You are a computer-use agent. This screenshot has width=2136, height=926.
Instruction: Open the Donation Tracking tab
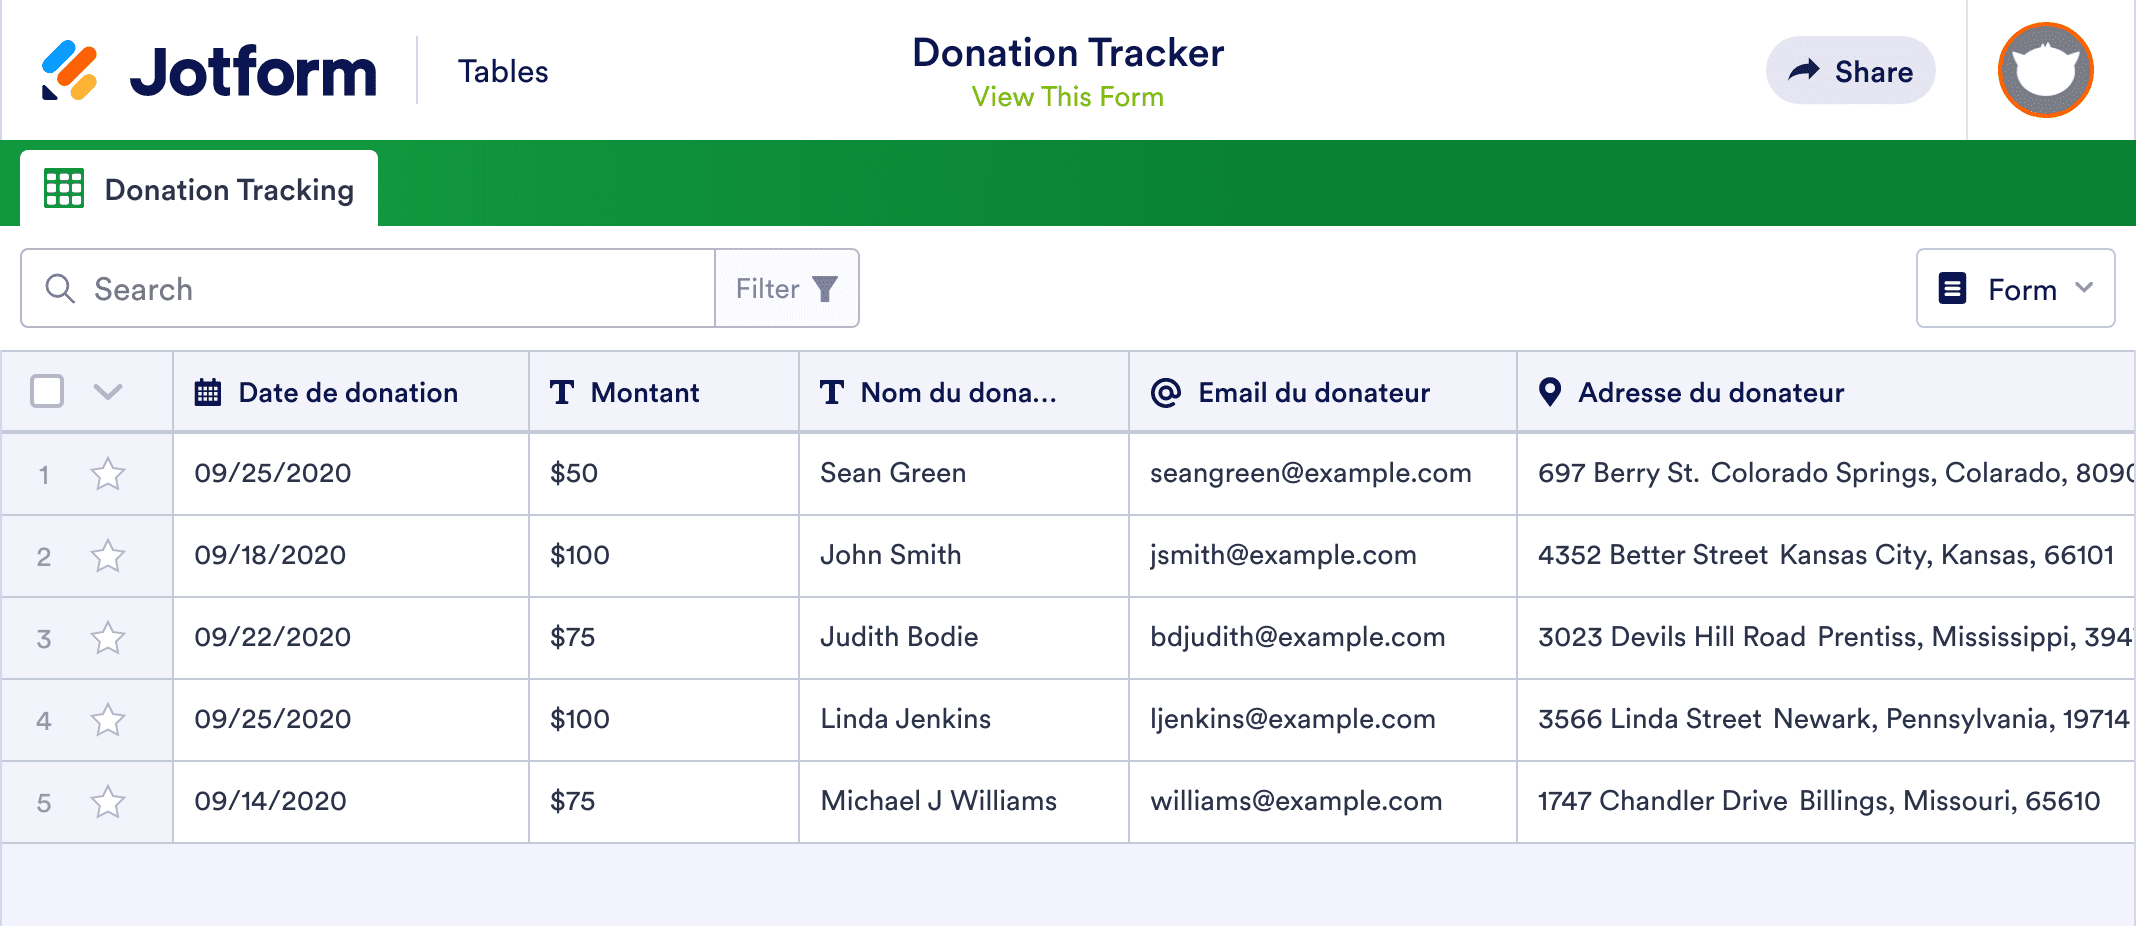(x=228, y=190)
